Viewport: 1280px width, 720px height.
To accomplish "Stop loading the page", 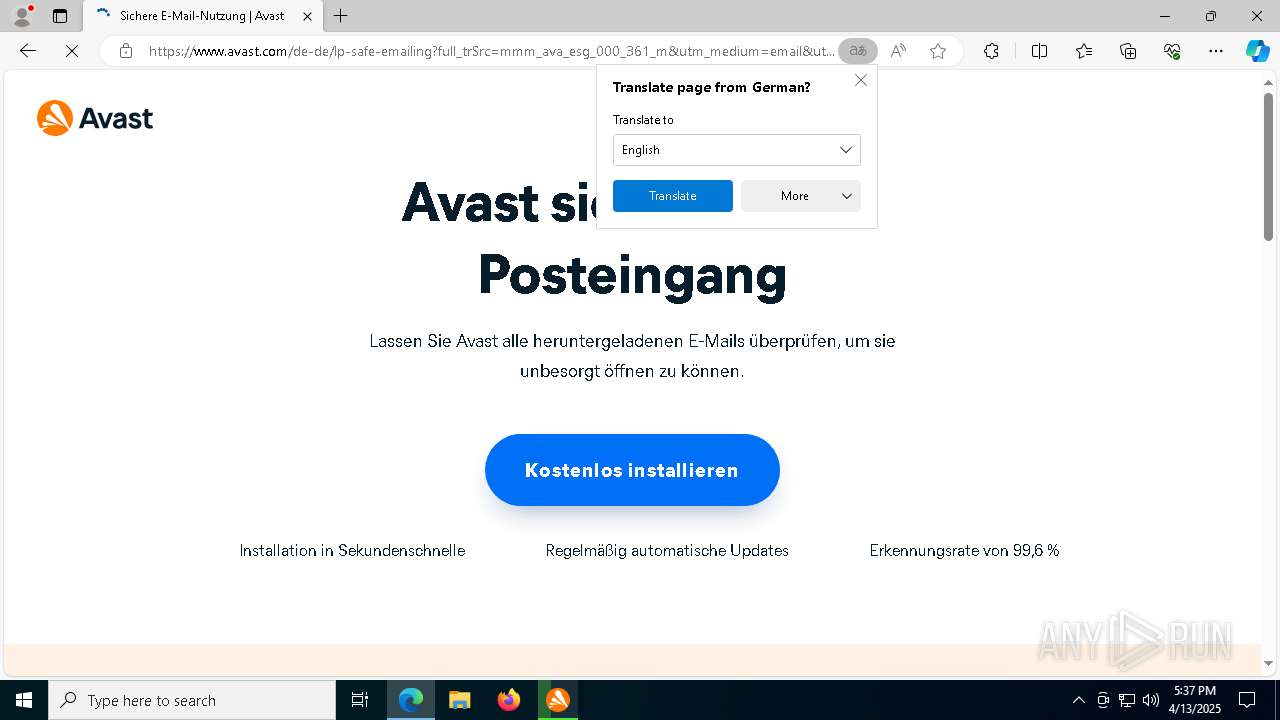I will point(72,51).
